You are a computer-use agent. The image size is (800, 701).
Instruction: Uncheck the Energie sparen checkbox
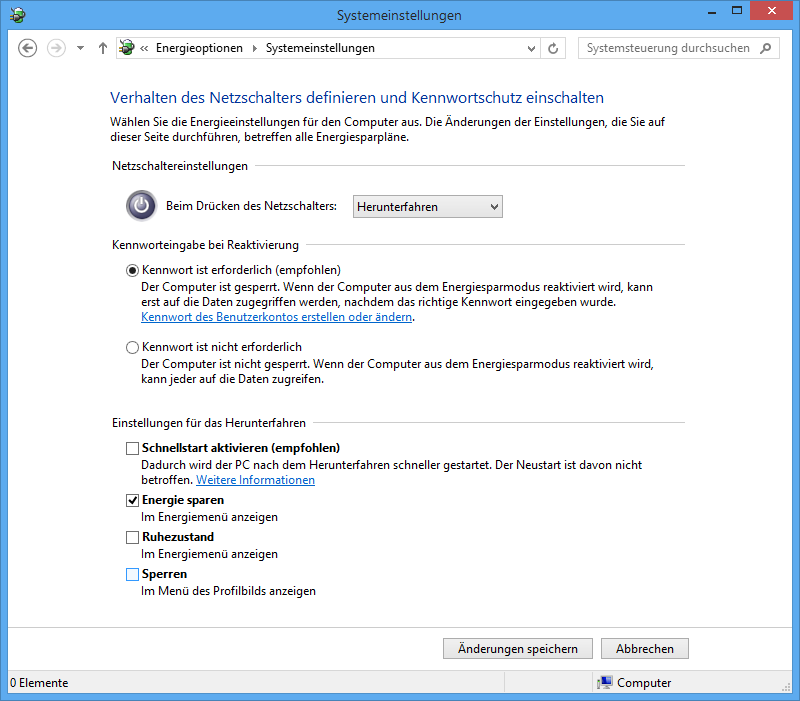[133, 500]
